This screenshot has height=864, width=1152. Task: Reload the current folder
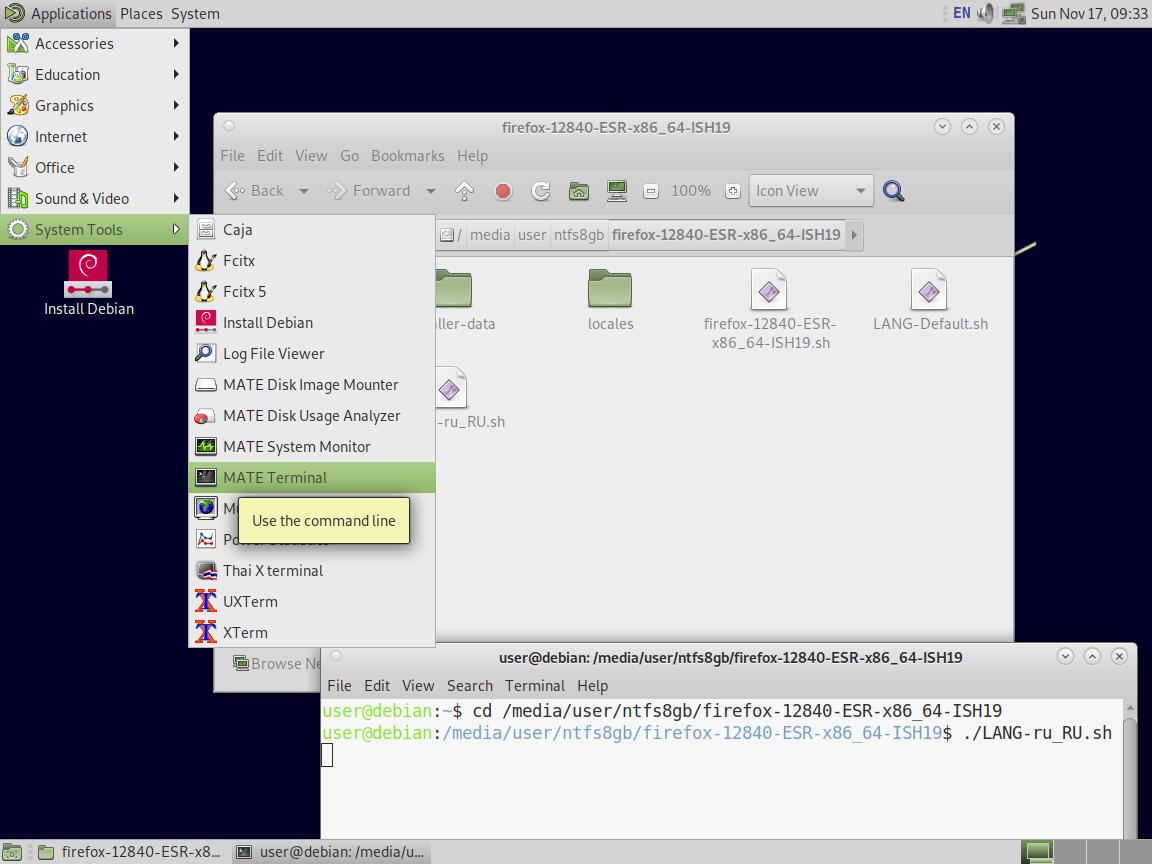(541, 191)
